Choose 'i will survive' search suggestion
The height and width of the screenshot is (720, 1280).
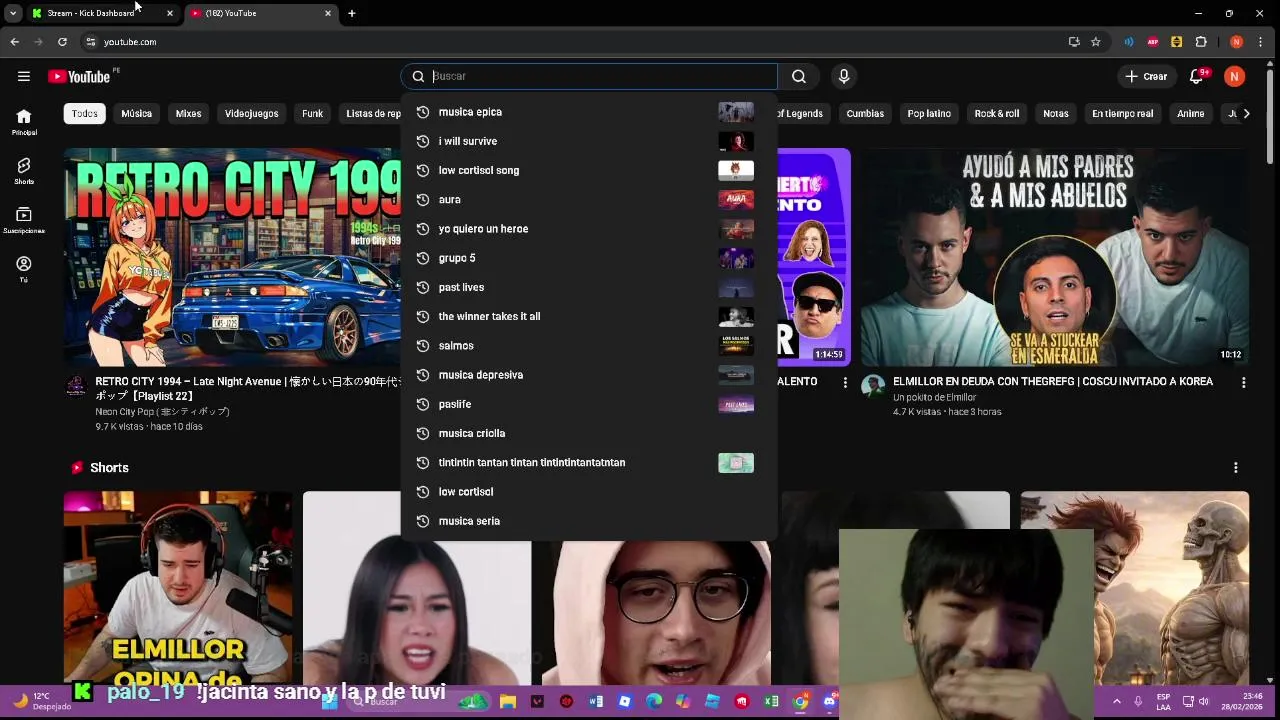click(589, 141)
